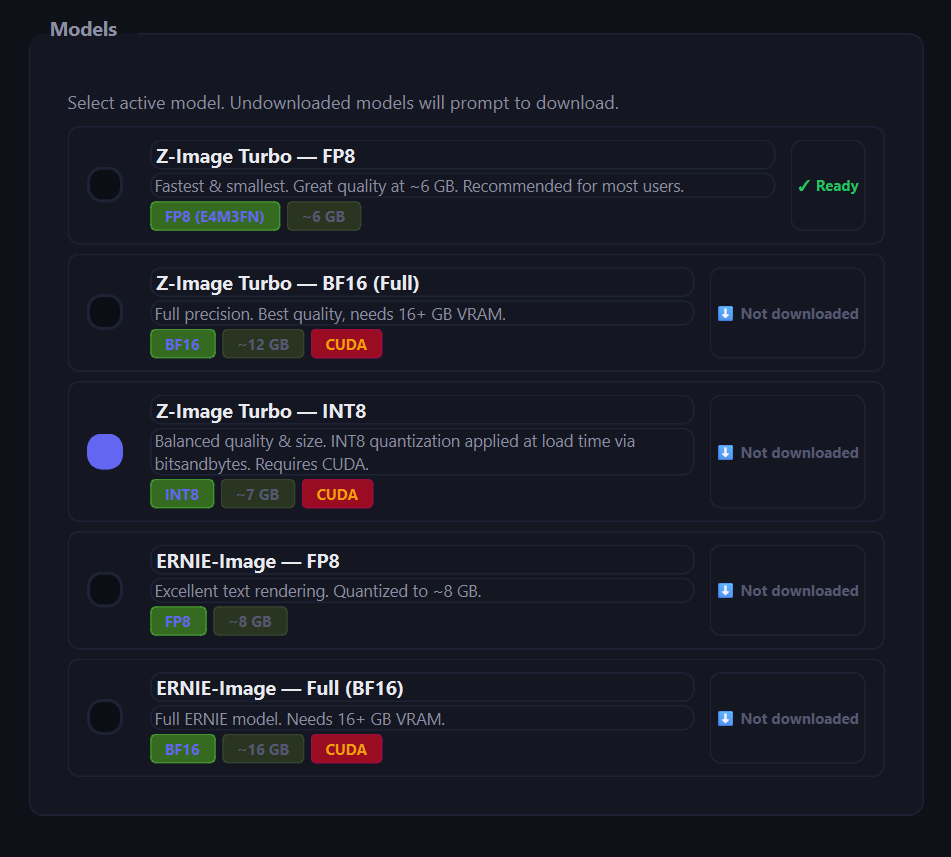Click 'Fastest & smallest. Great quality' description
The height and width of the screenshot is (857, 951).
pyautogui.click(x=419, y=186)
